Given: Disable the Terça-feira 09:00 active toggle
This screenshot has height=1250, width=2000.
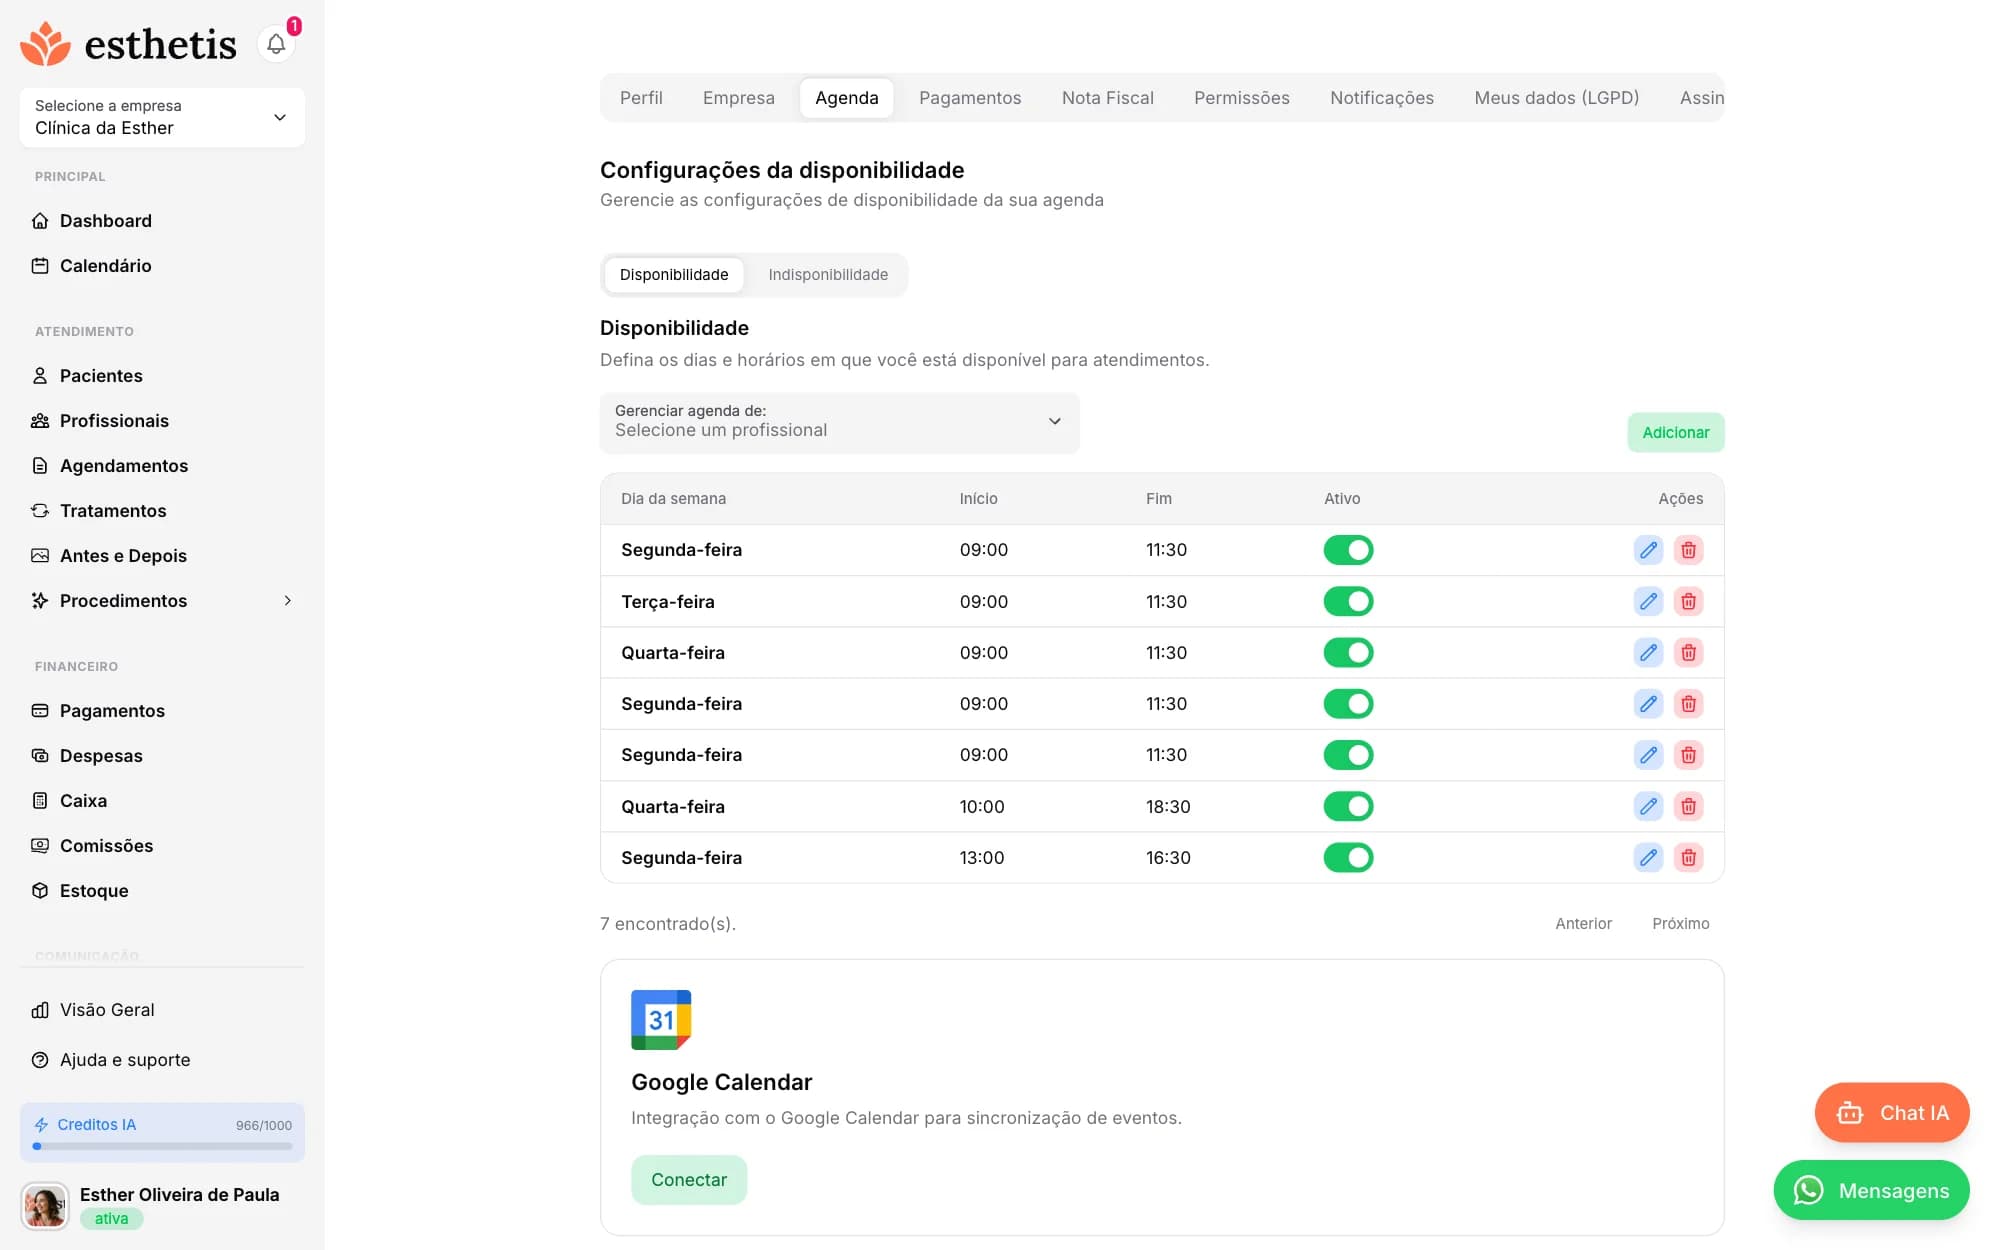Looking at the screenshot, I should [1348, 601].
